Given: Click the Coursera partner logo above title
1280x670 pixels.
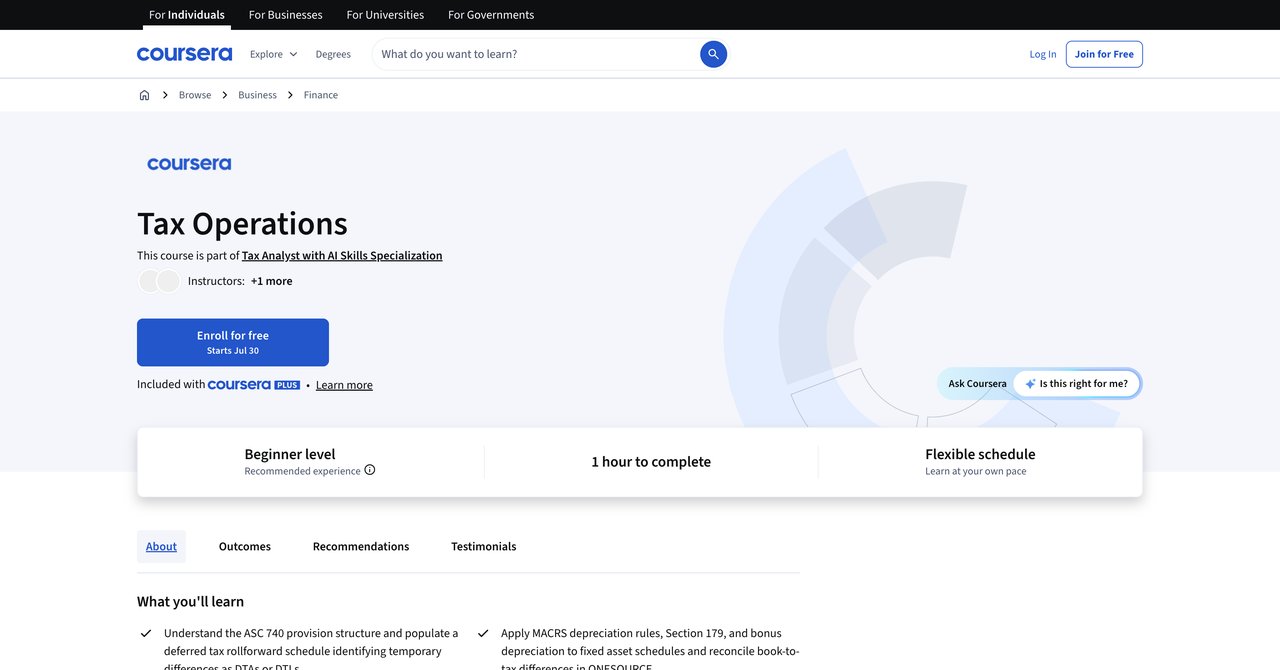Looking at the screenshot, I should 189,164.
